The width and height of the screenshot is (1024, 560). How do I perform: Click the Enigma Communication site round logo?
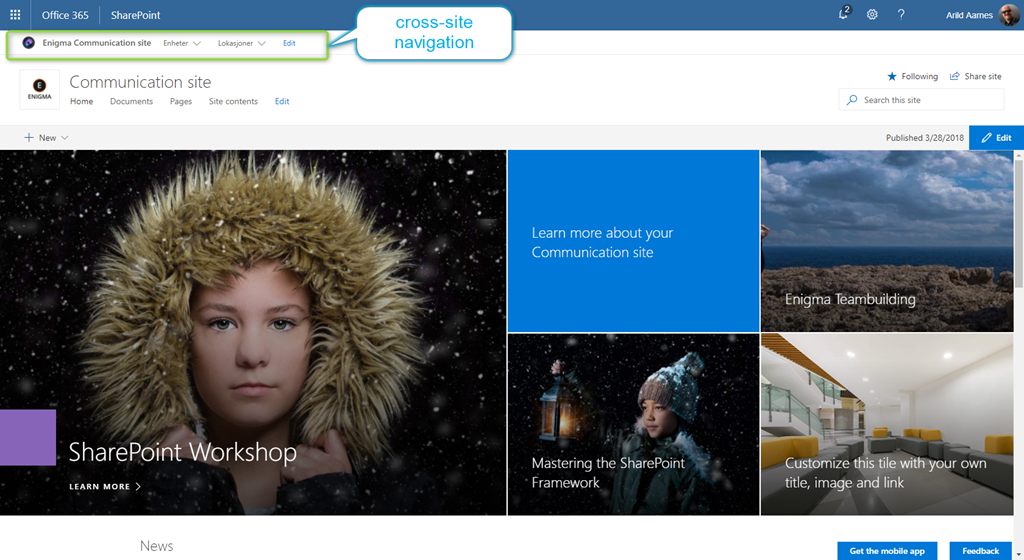pos(29,43)
